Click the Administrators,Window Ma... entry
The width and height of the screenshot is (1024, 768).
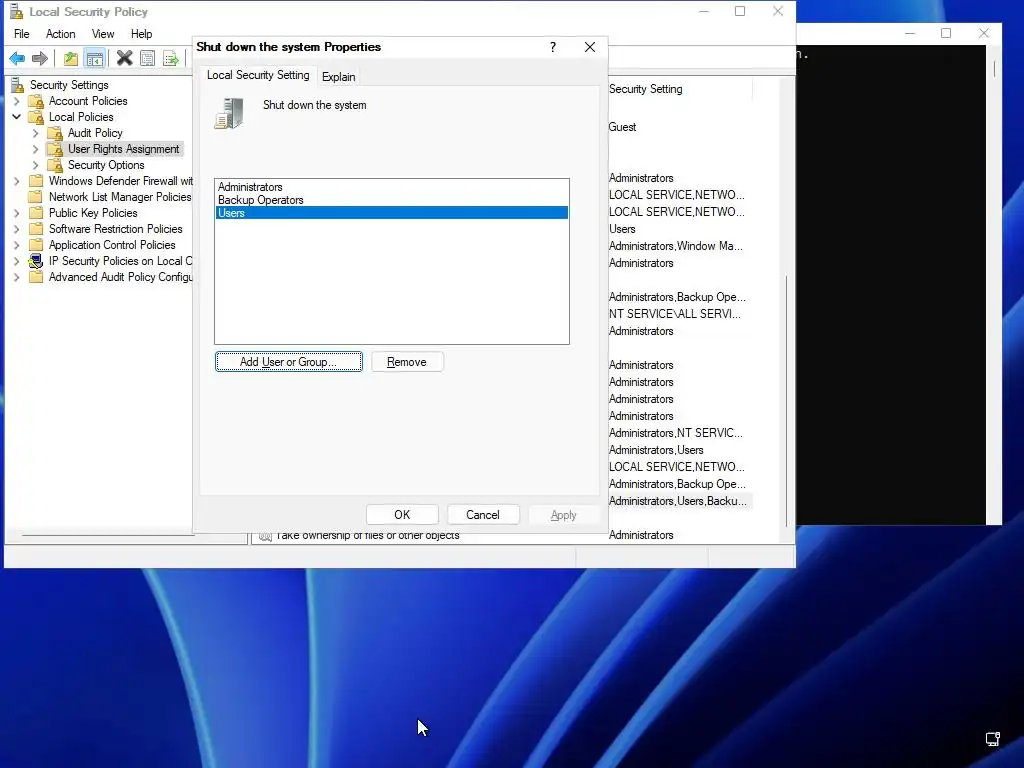click(x=675, y=246)
